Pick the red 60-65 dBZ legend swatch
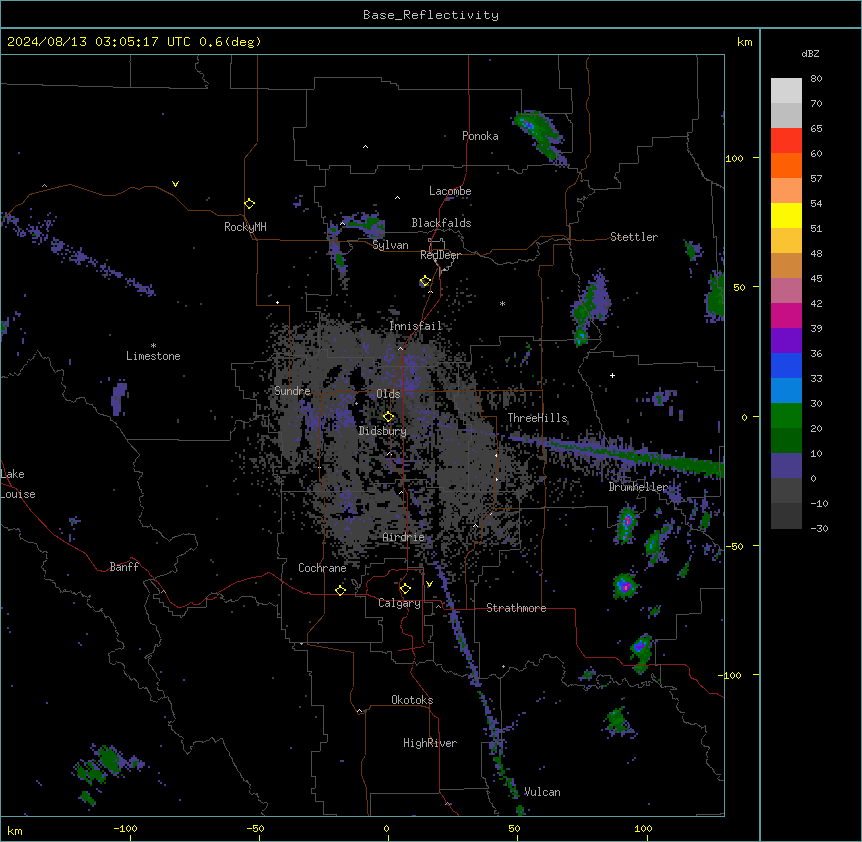 [x=786, y=140]
